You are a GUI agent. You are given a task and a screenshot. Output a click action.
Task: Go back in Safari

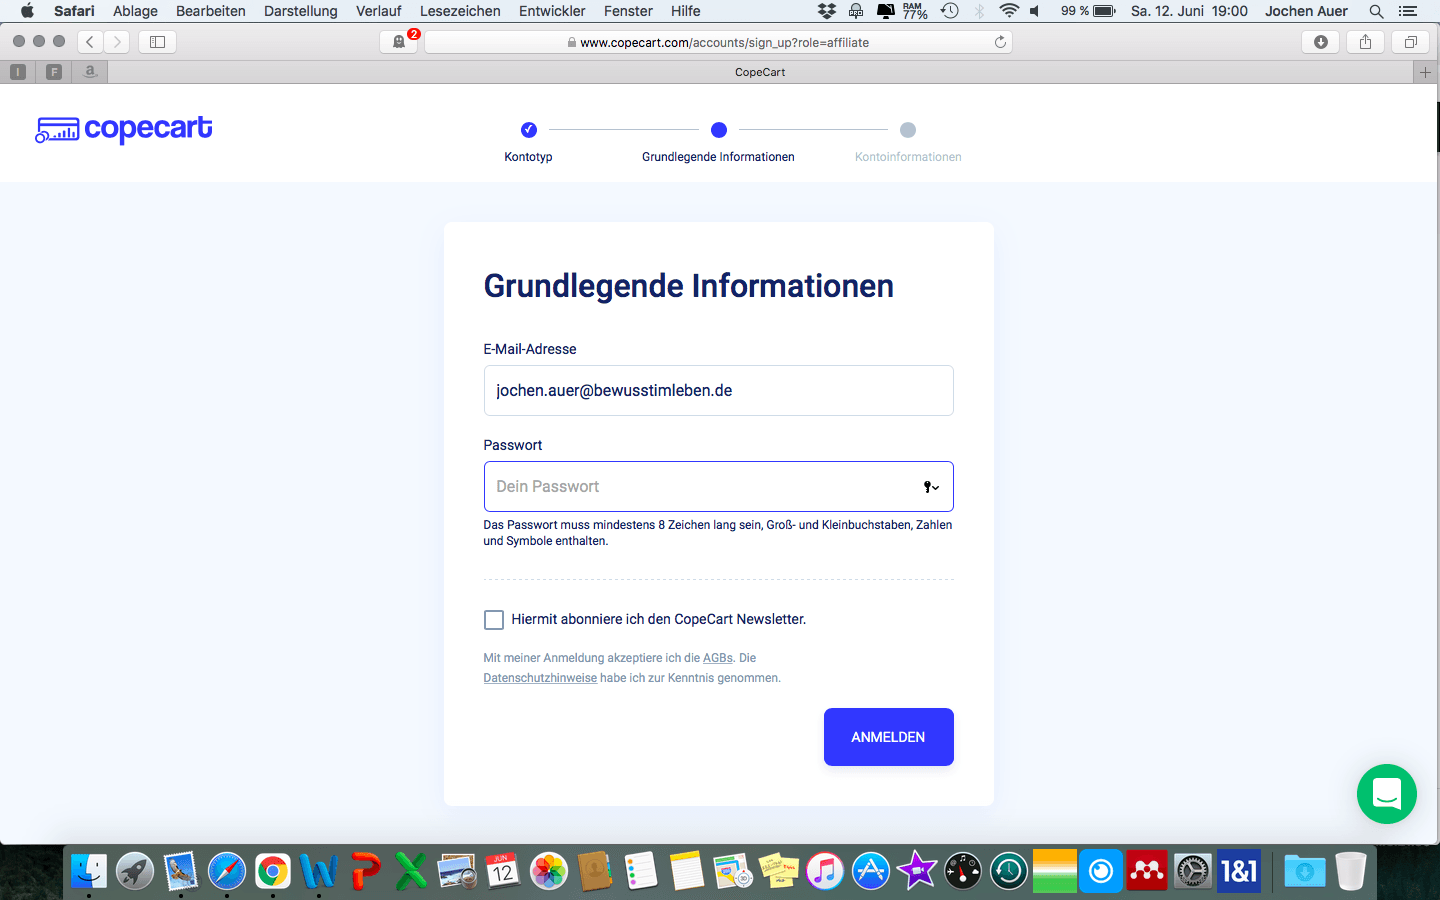(90, 42)
